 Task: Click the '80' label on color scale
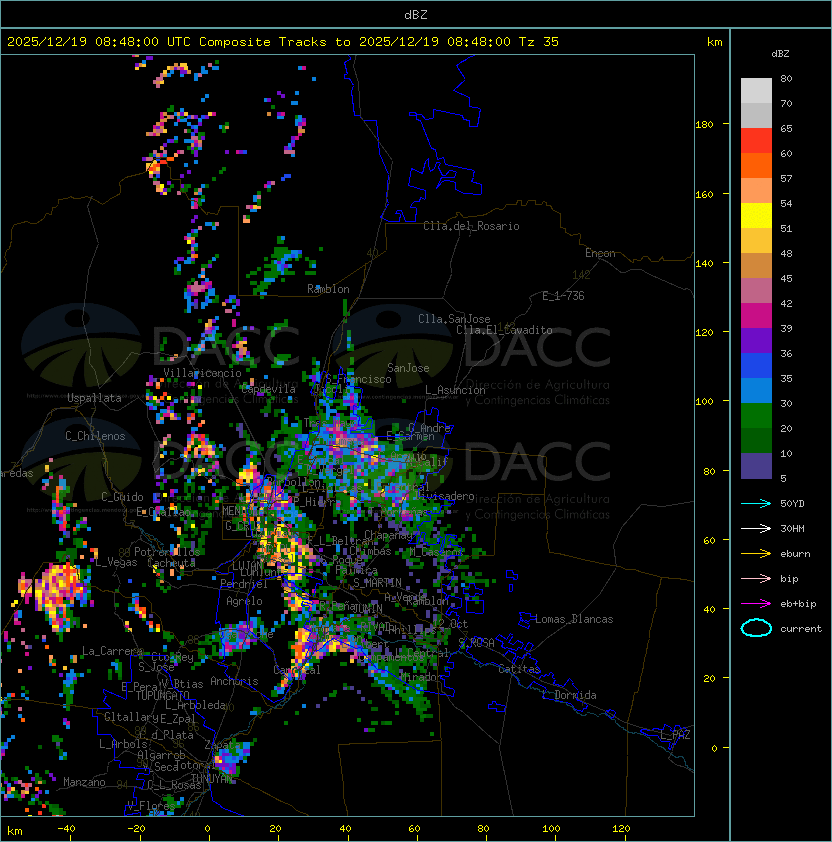[x=786, y=78]
